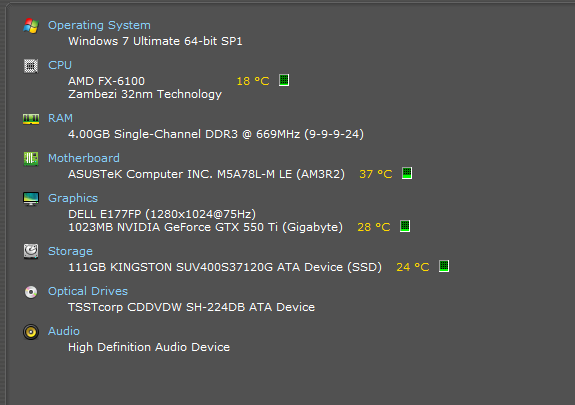Click the Windows flag Operating System icon
575x405 pixels.
point(31,26)
